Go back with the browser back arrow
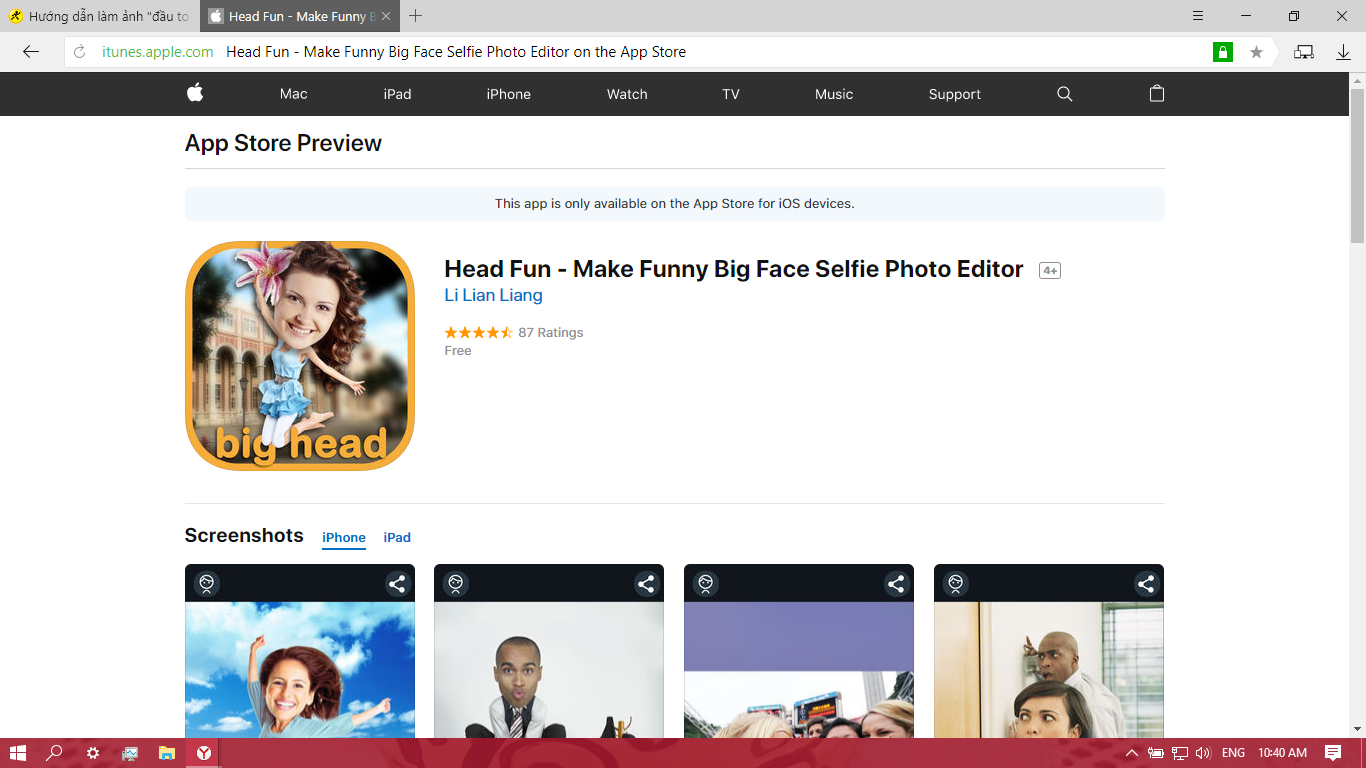The height and width of the screenshot is (768, 1366). (x=31, y=52)
